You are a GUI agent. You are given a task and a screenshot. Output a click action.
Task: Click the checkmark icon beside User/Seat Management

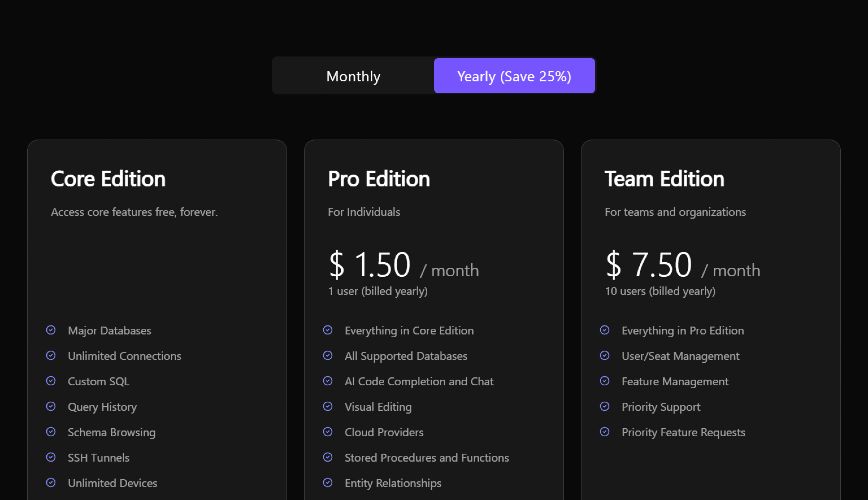tap(604, 355)
